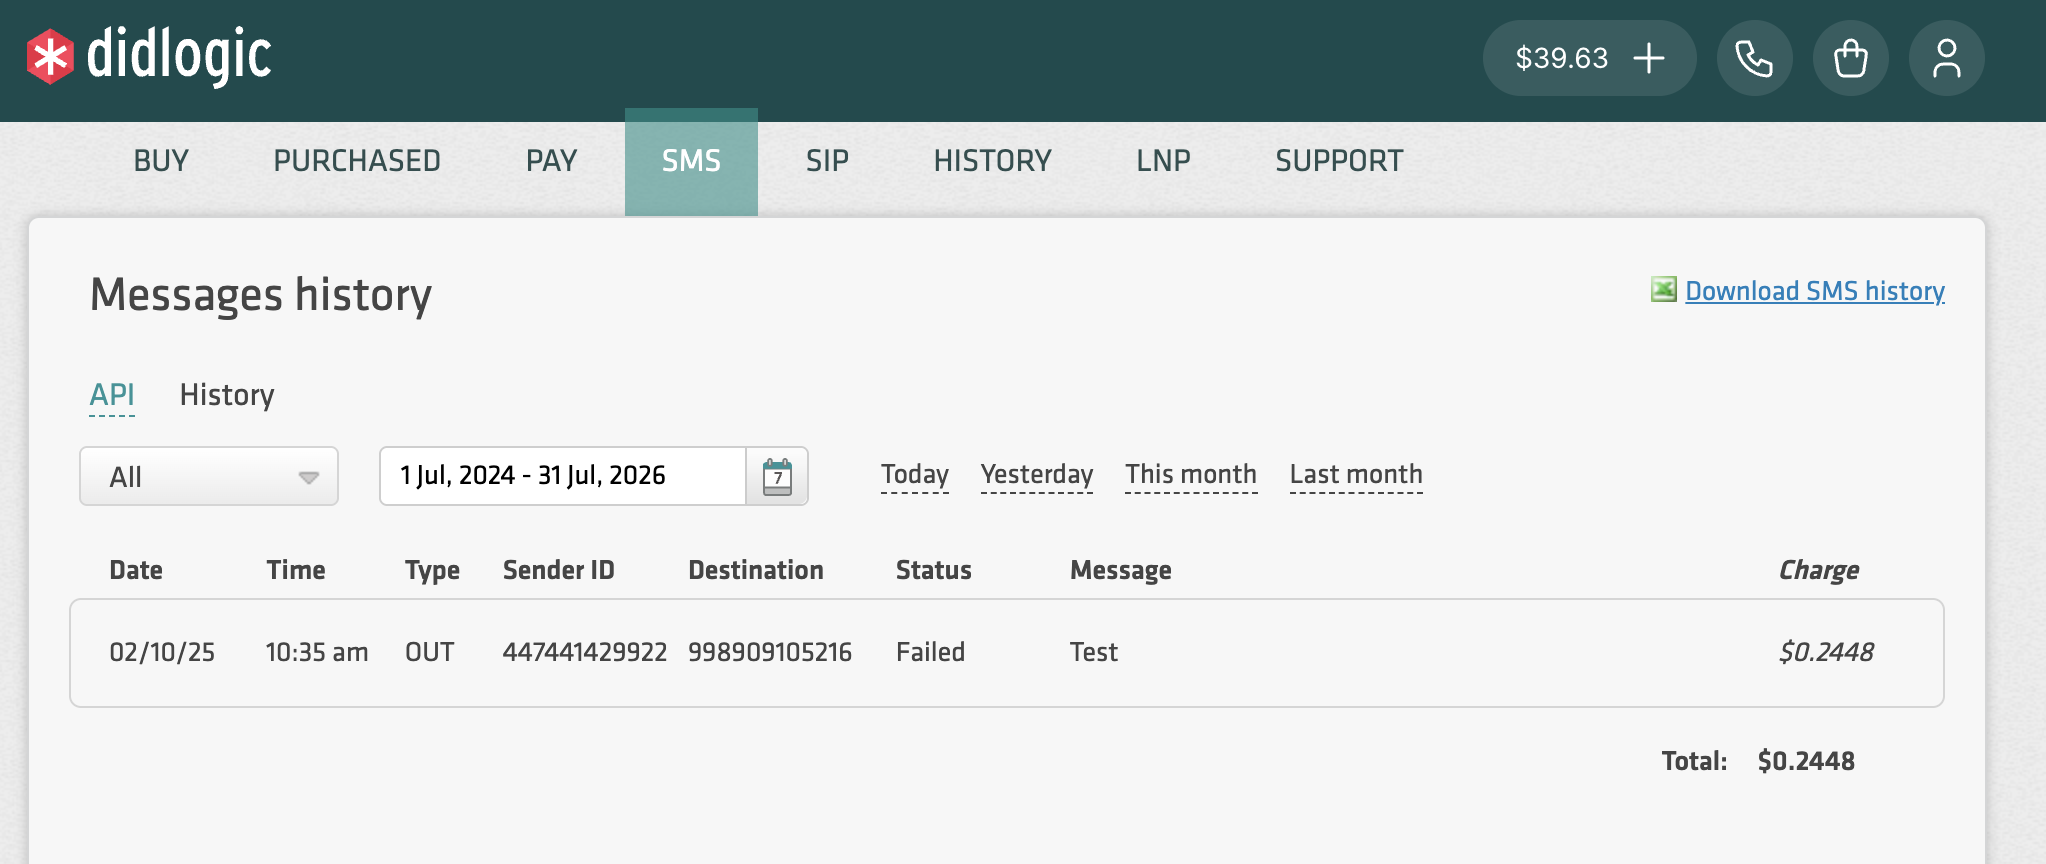Switch to the SIP tab
Viewport: 2046px width, 864px height.
click(827, 161)
